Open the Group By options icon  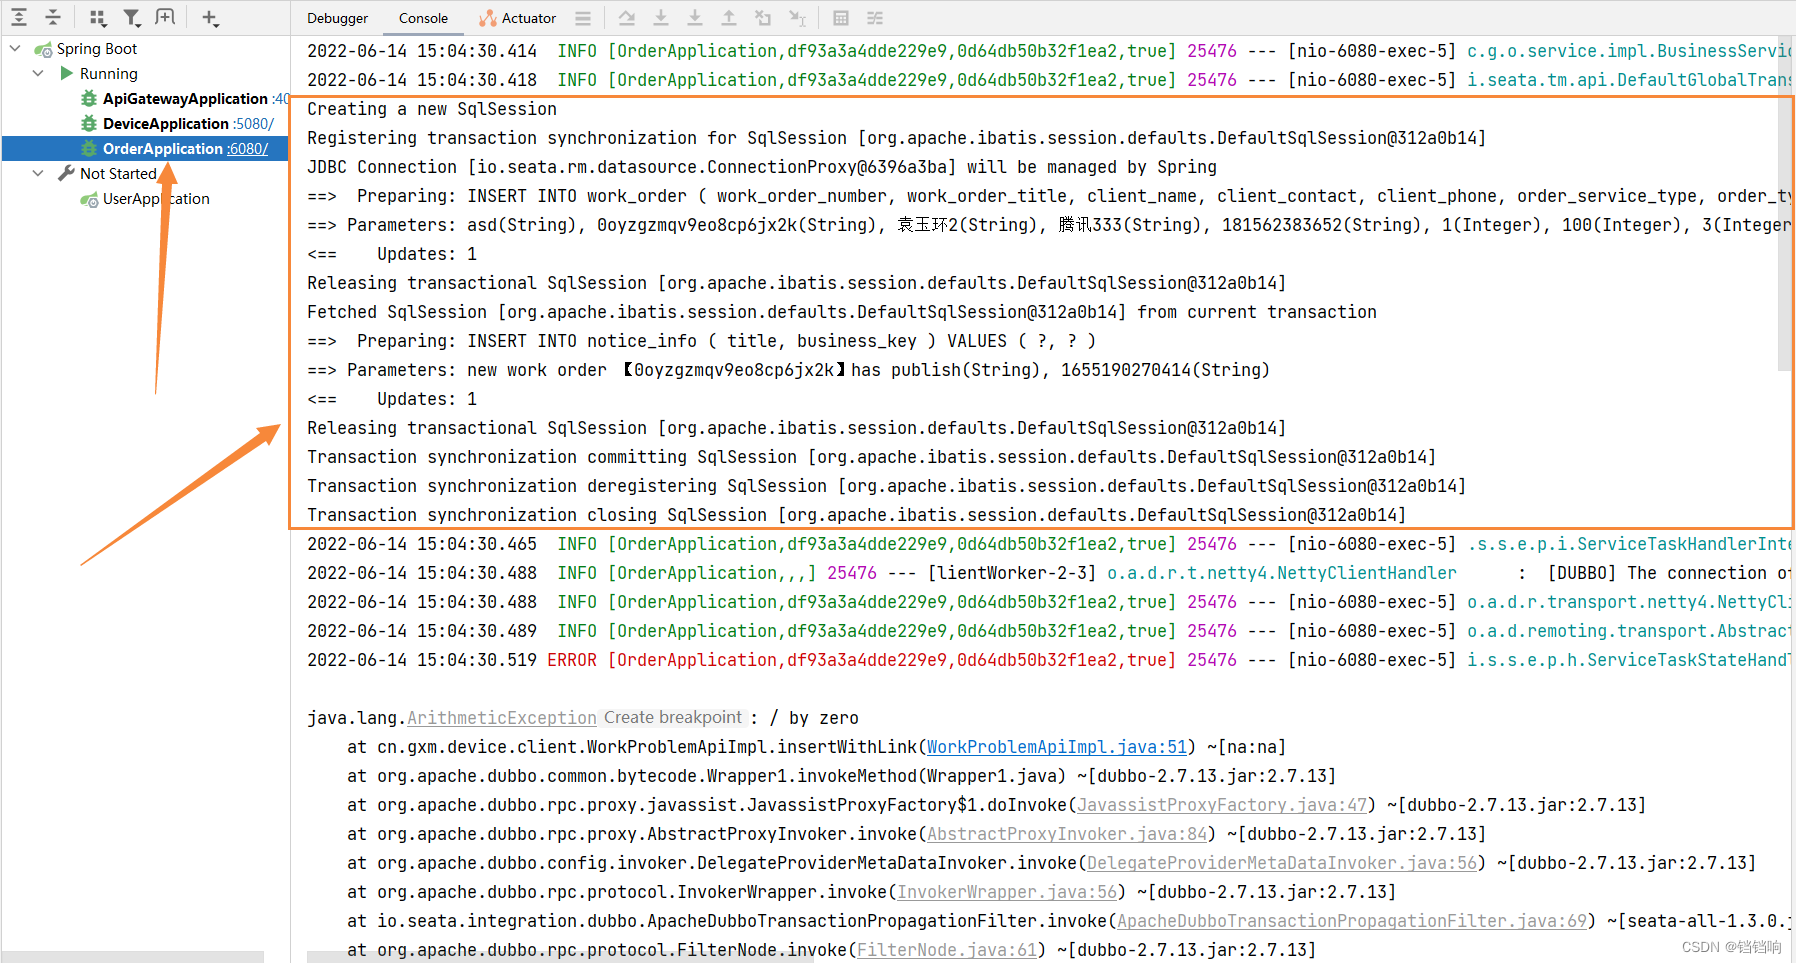point(97,17)
